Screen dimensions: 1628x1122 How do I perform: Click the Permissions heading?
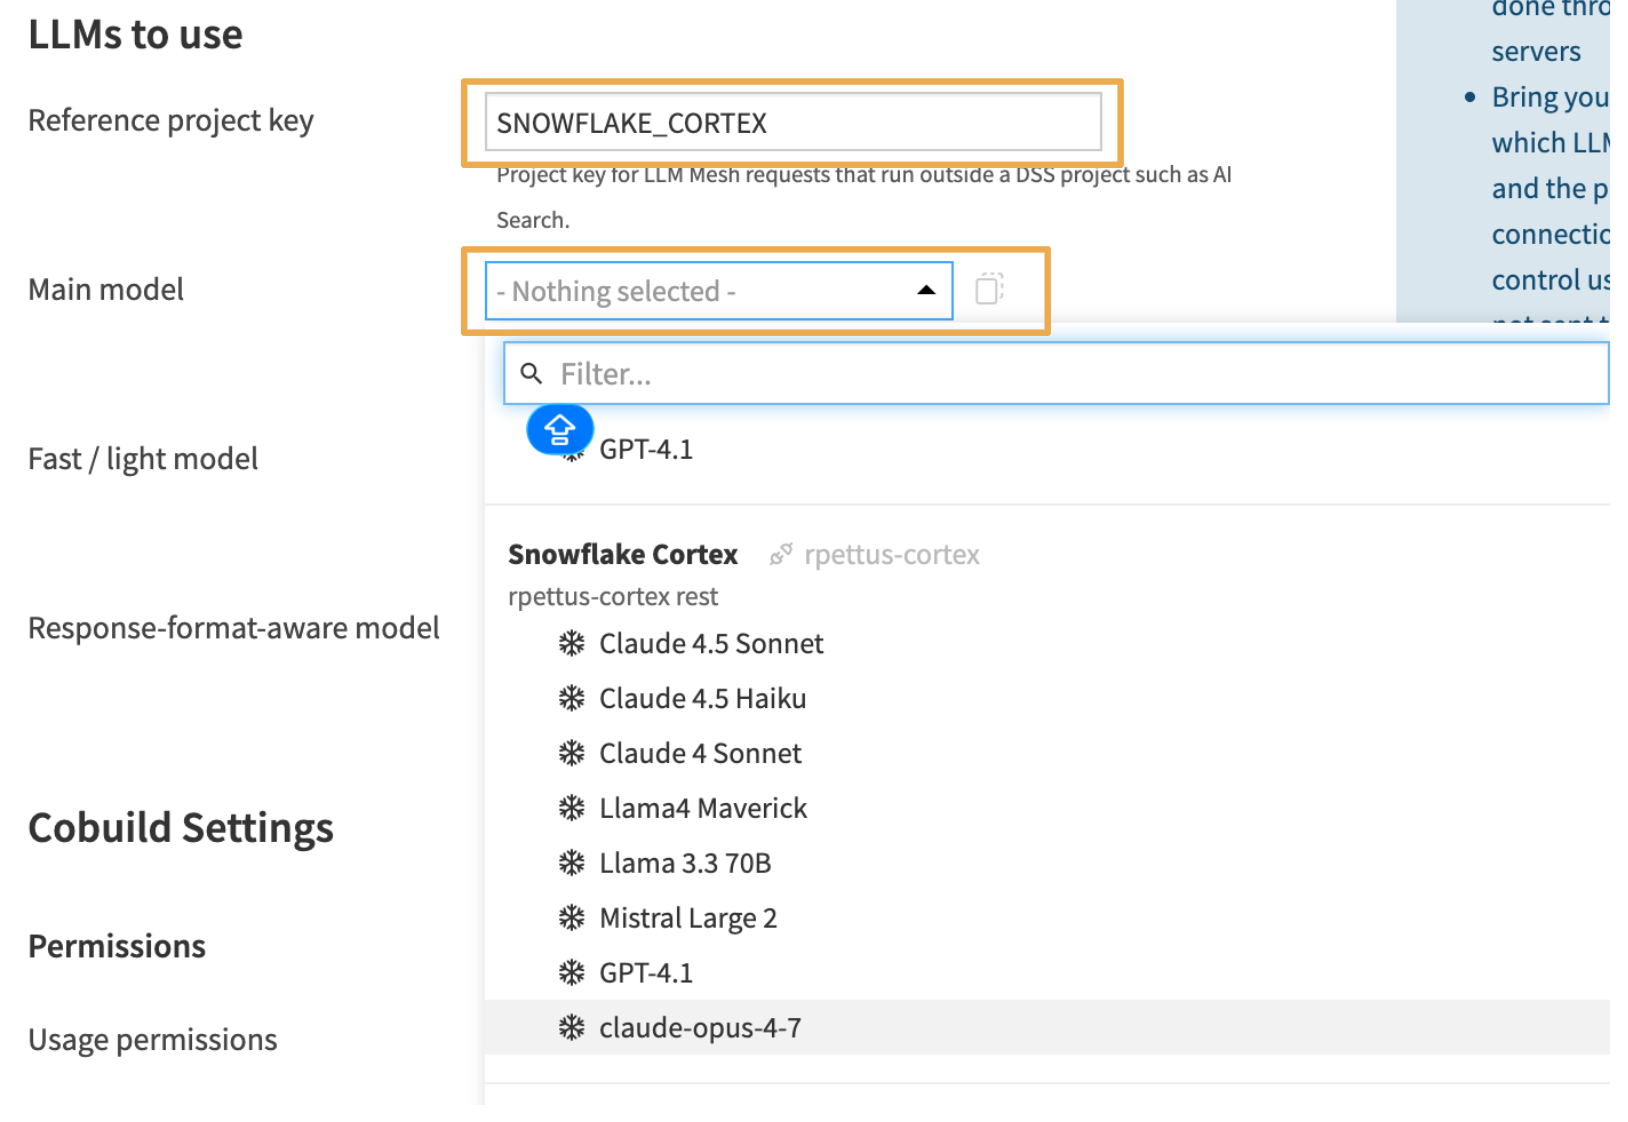click(117, 946)
